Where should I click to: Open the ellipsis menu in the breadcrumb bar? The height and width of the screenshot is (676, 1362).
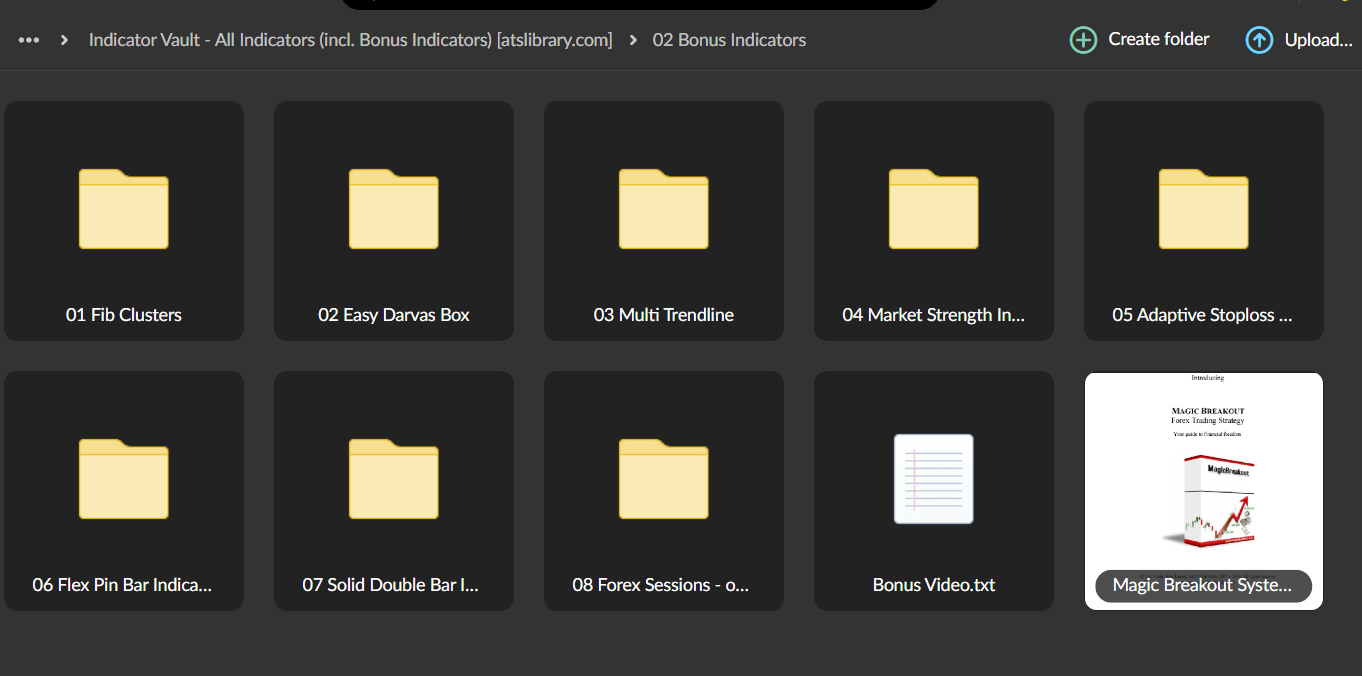pos(28,39)
